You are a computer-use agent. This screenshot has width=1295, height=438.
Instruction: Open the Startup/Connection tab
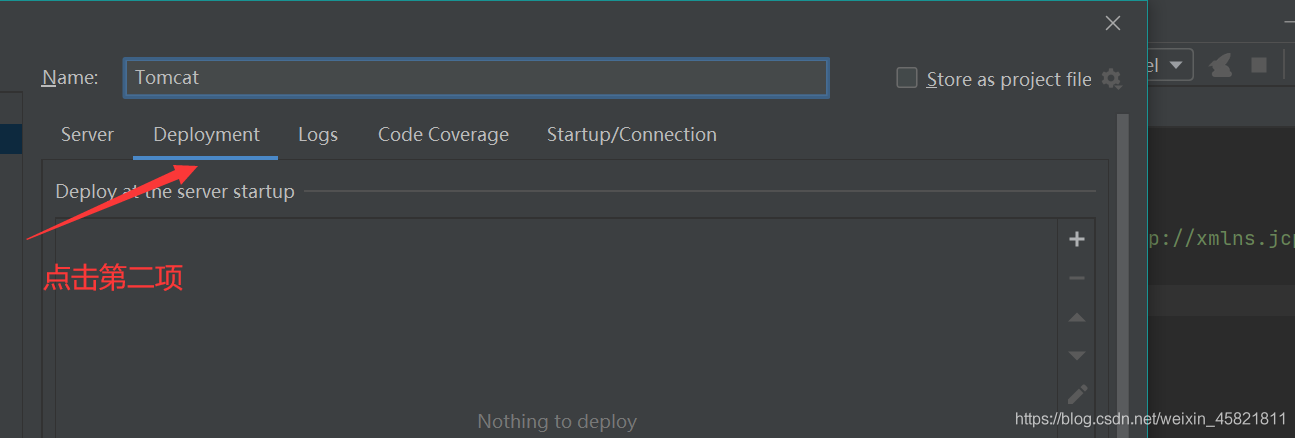pyautogui.click(x=631, y=135)
